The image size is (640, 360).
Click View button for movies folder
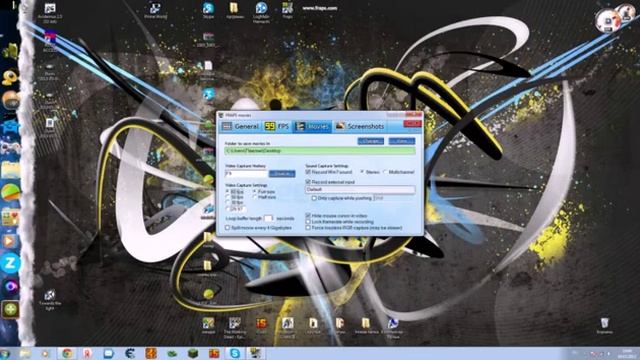[402, 141]
